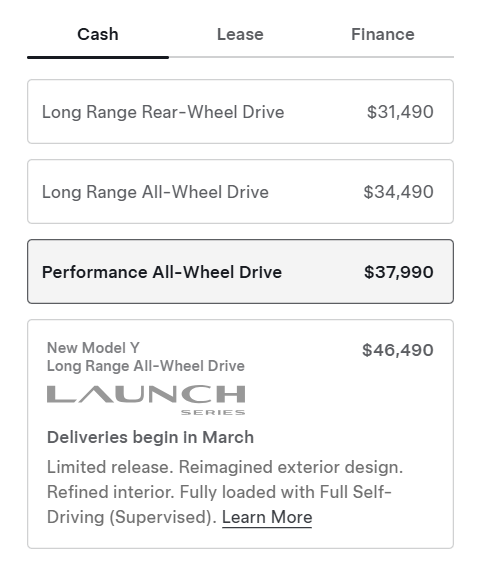Image resolution: width=479 pixels, height=562 pixels.
Task: Click the active underline beneath the Cash tab
Action: click(98, 57)
